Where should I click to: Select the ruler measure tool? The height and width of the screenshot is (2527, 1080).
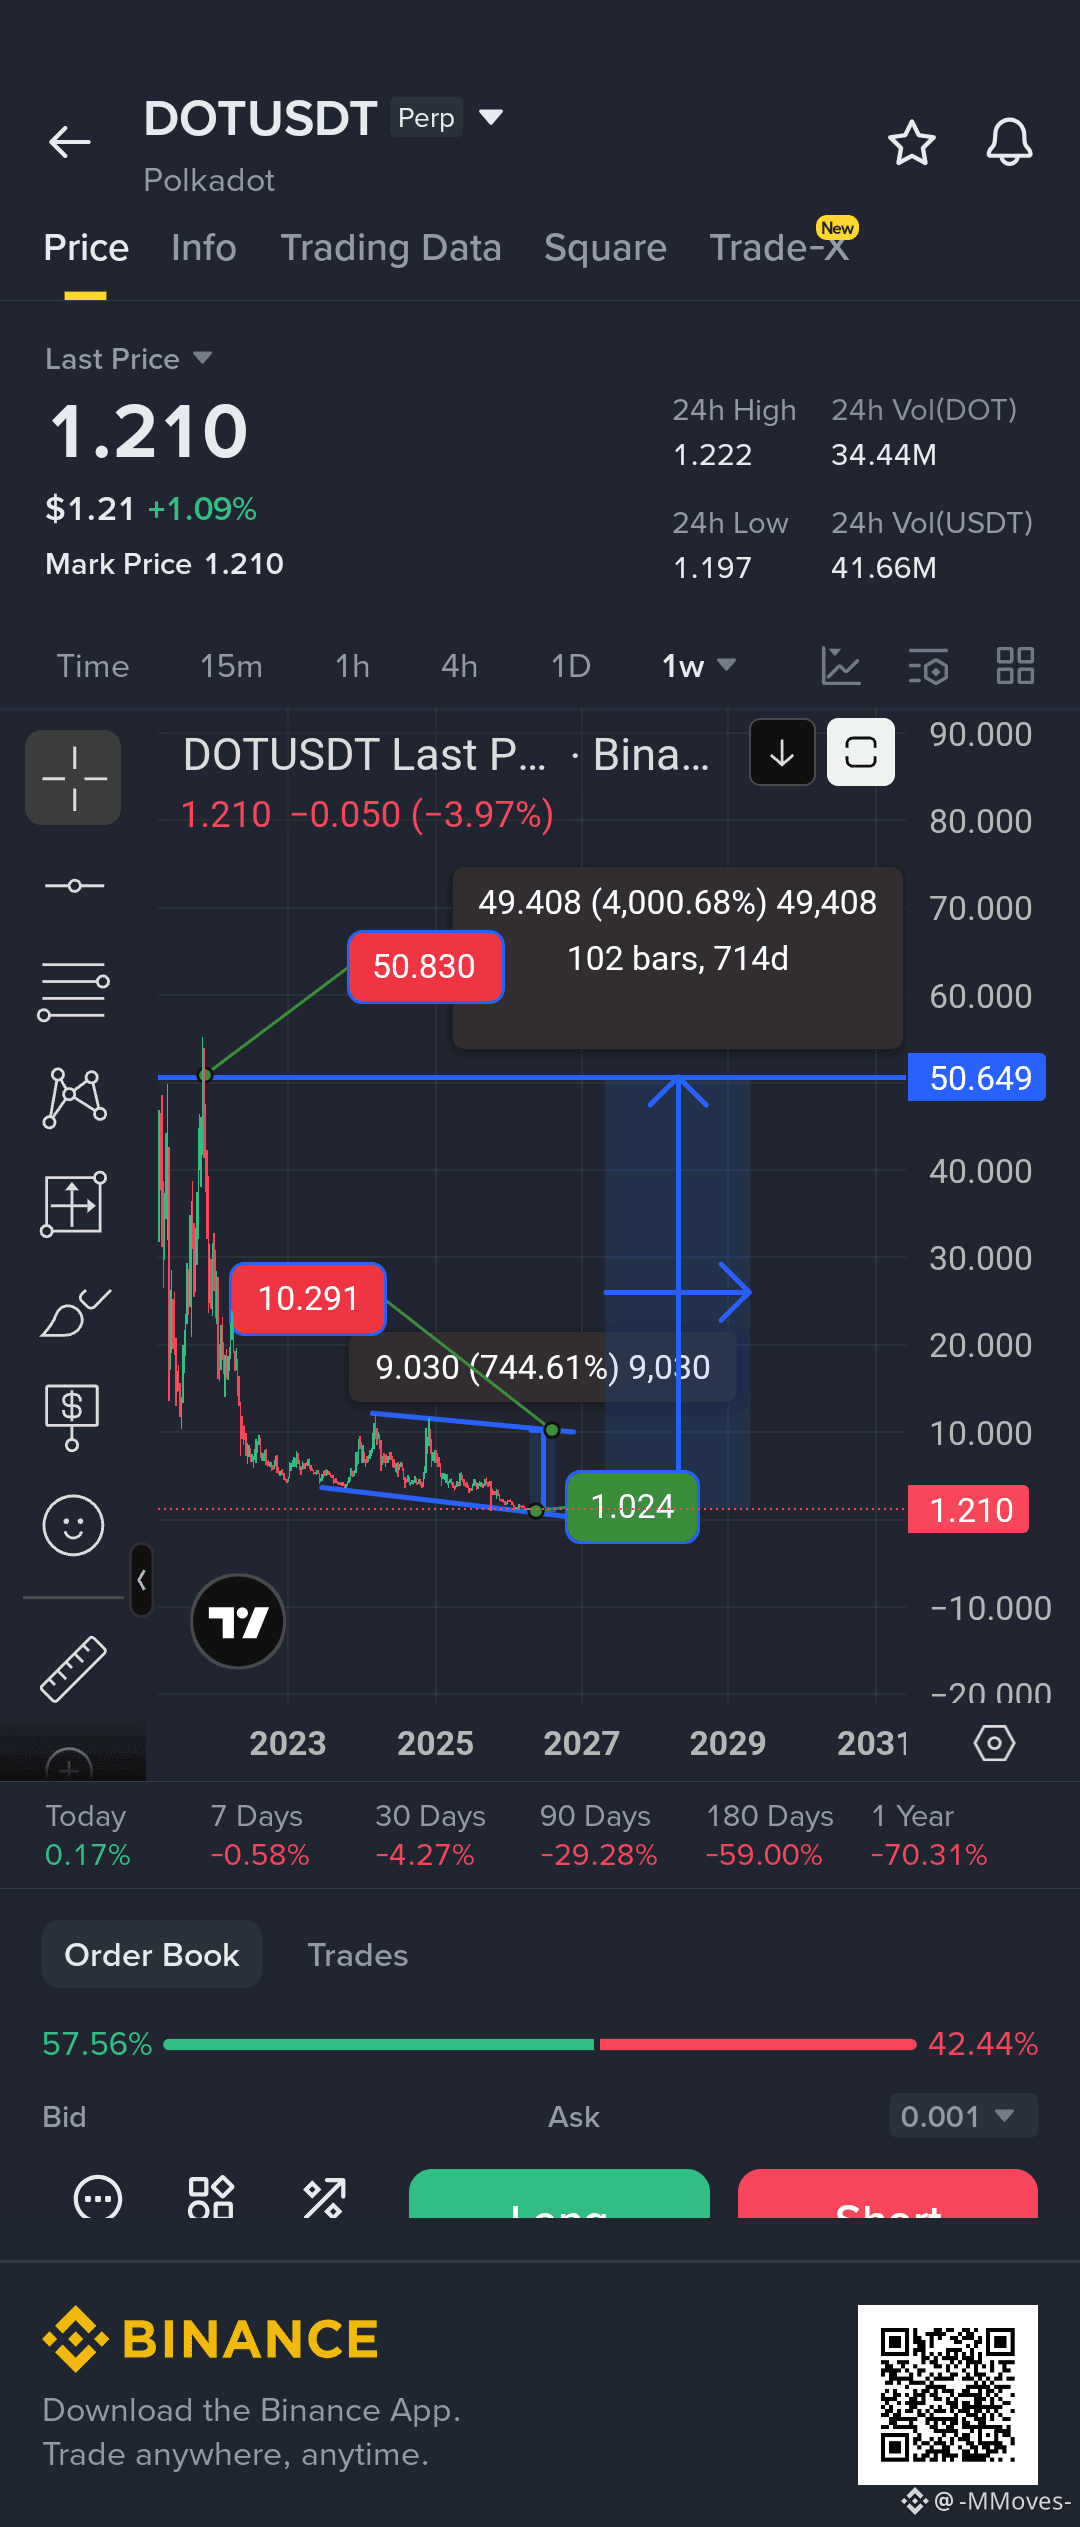point(73,1668)
